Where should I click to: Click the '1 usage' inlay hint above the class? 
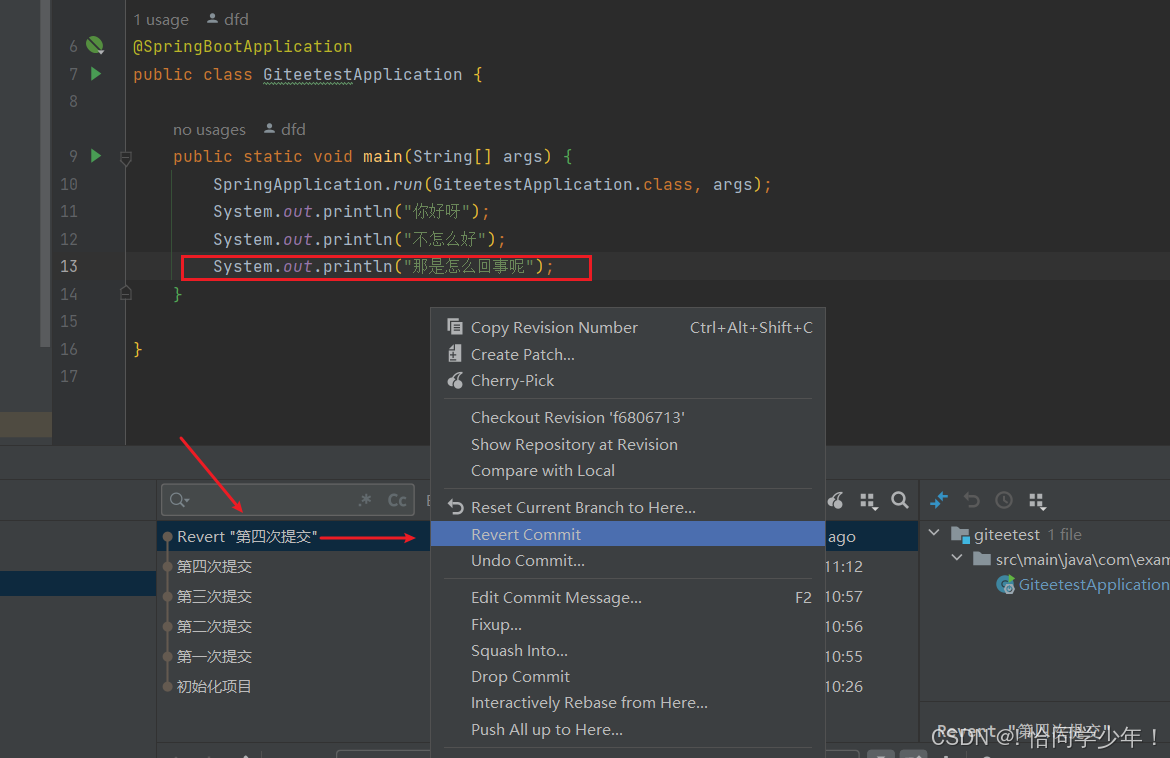click(161, 19)
